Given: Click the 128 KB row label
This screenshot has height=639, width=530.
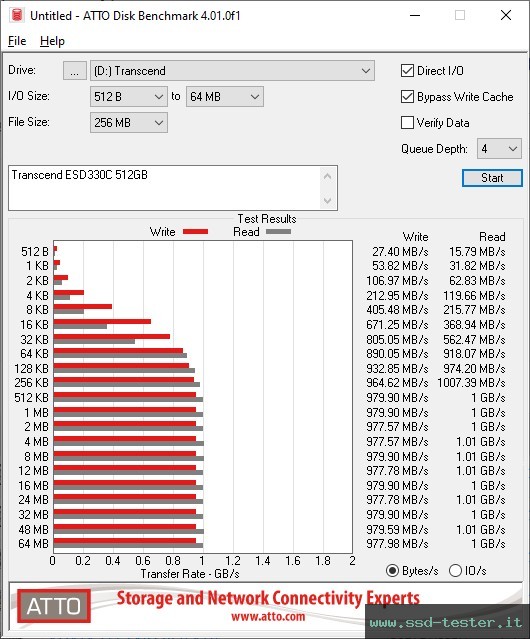Looking at the screenshot, I should coord(31,368).
